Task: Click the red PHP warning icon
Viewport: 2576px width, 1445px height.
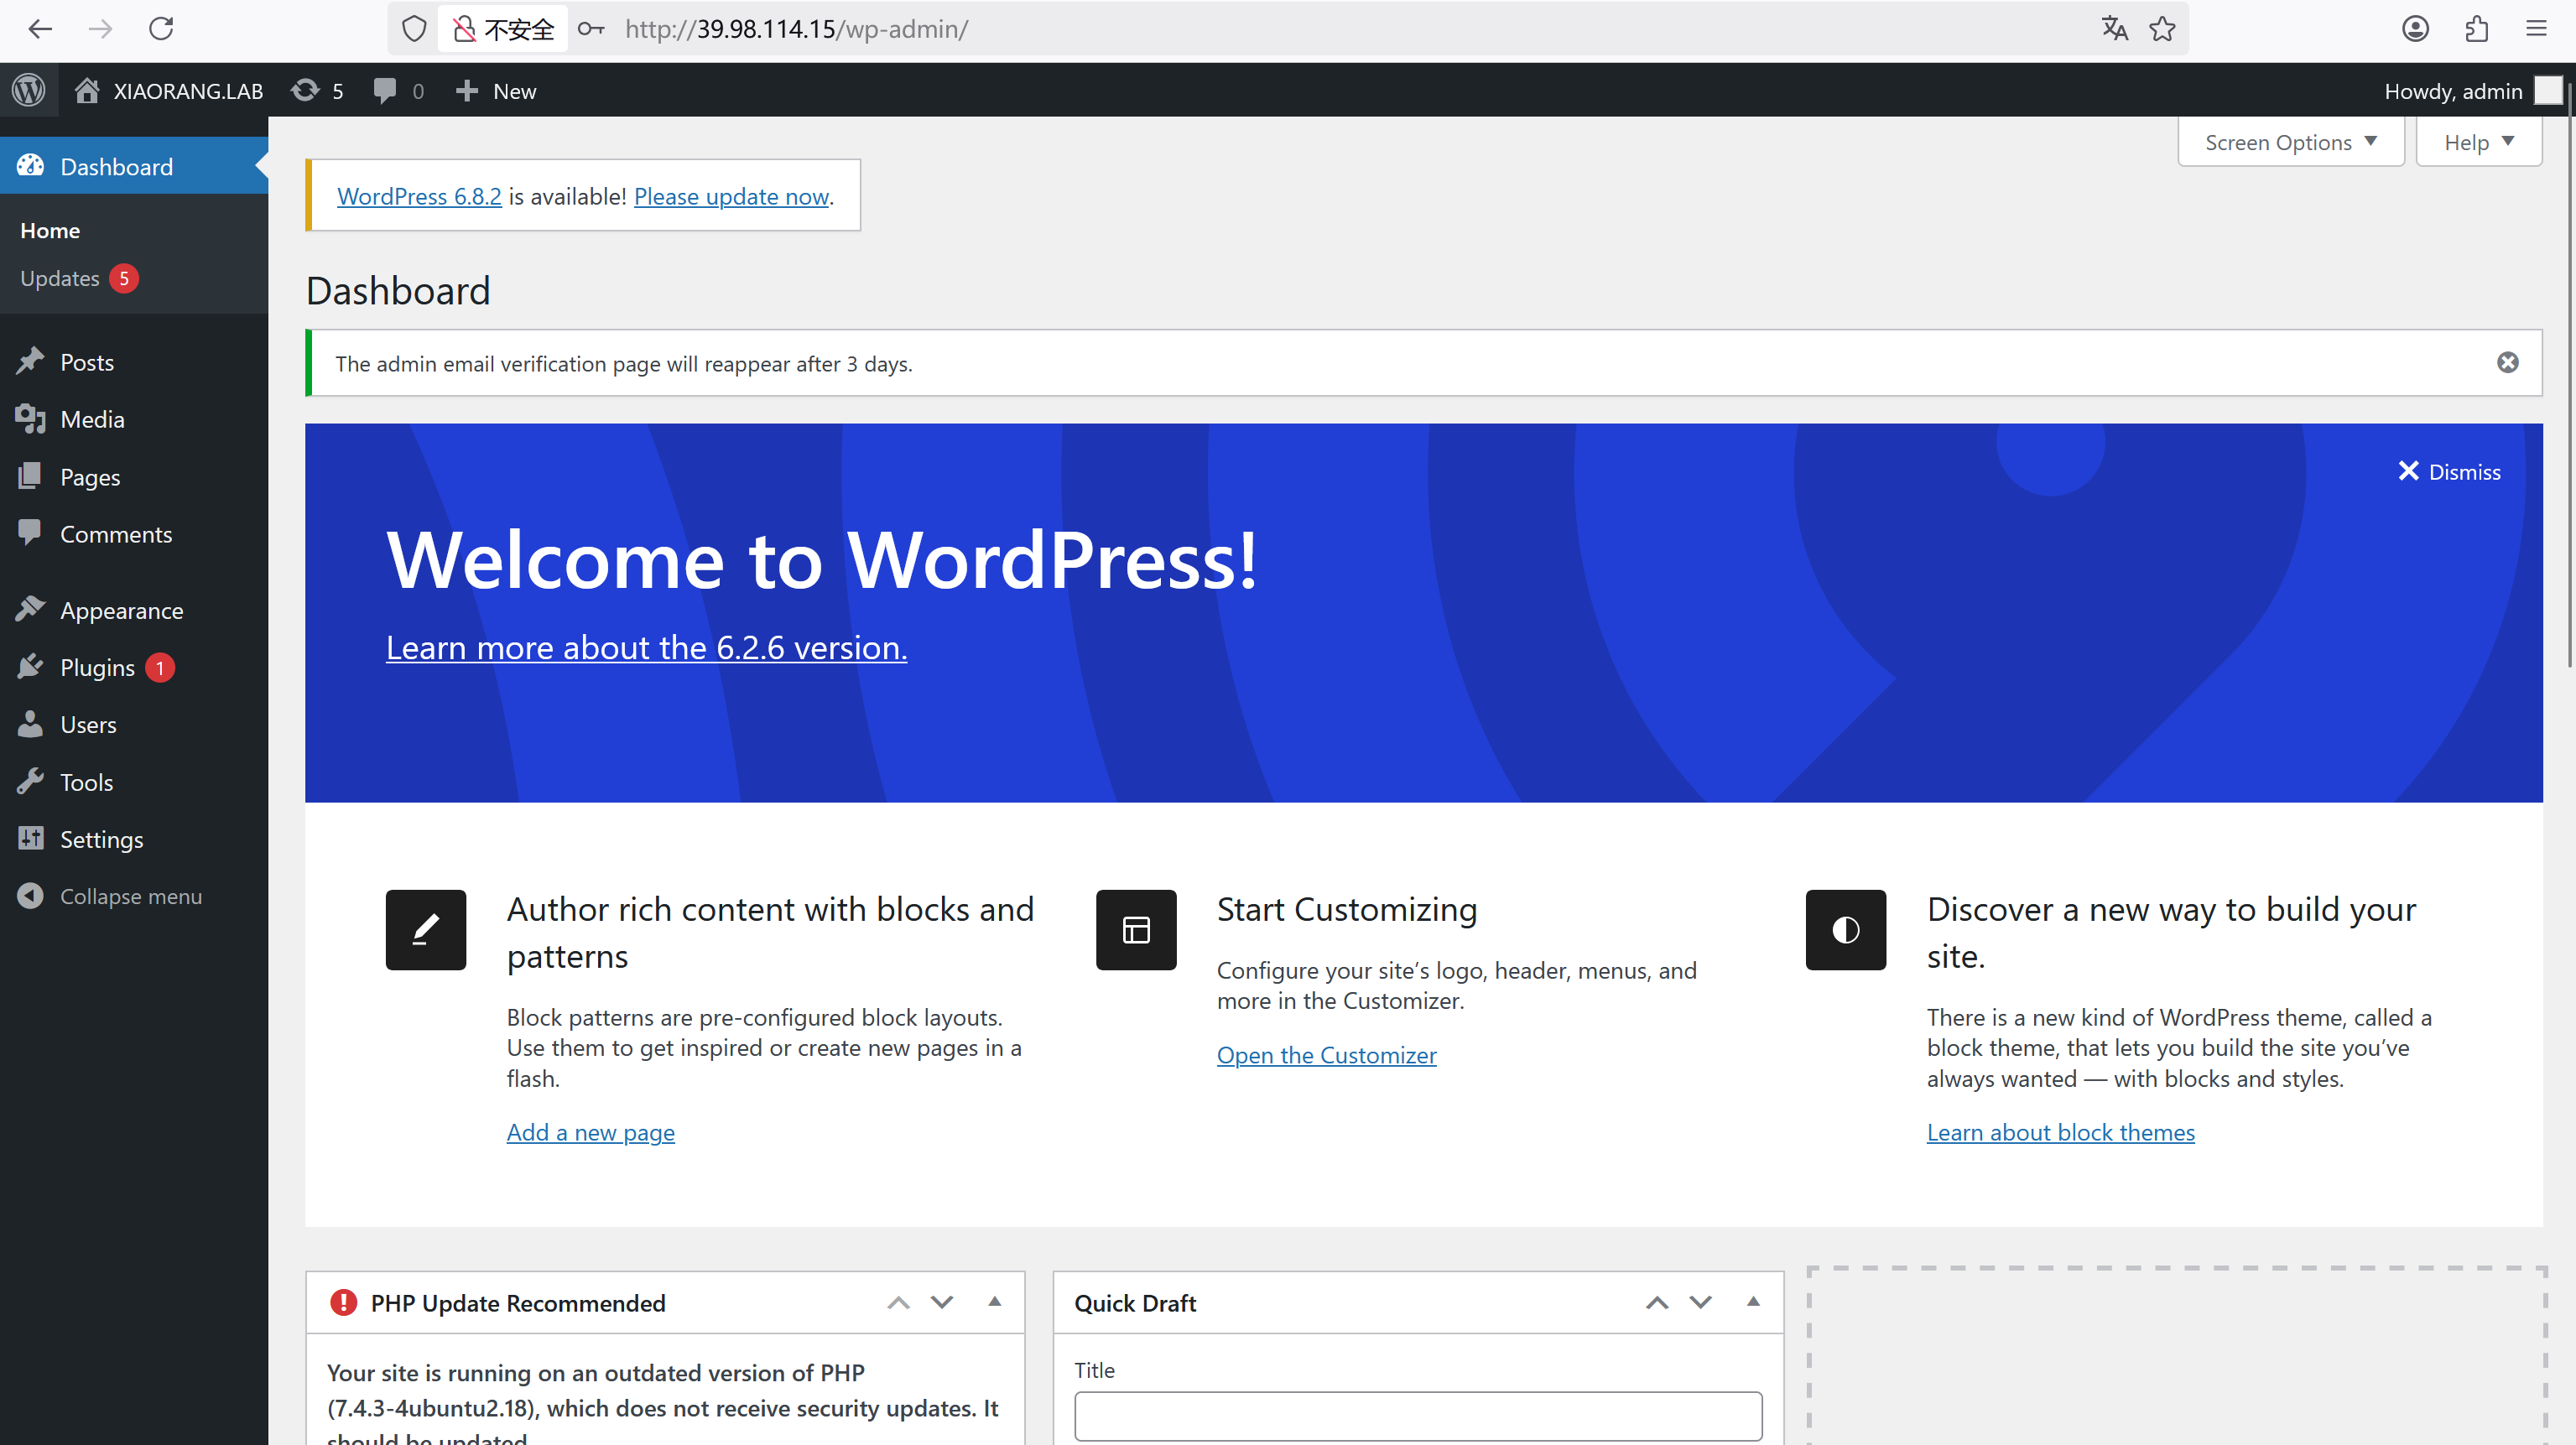Action: (x=343, y=1302)
